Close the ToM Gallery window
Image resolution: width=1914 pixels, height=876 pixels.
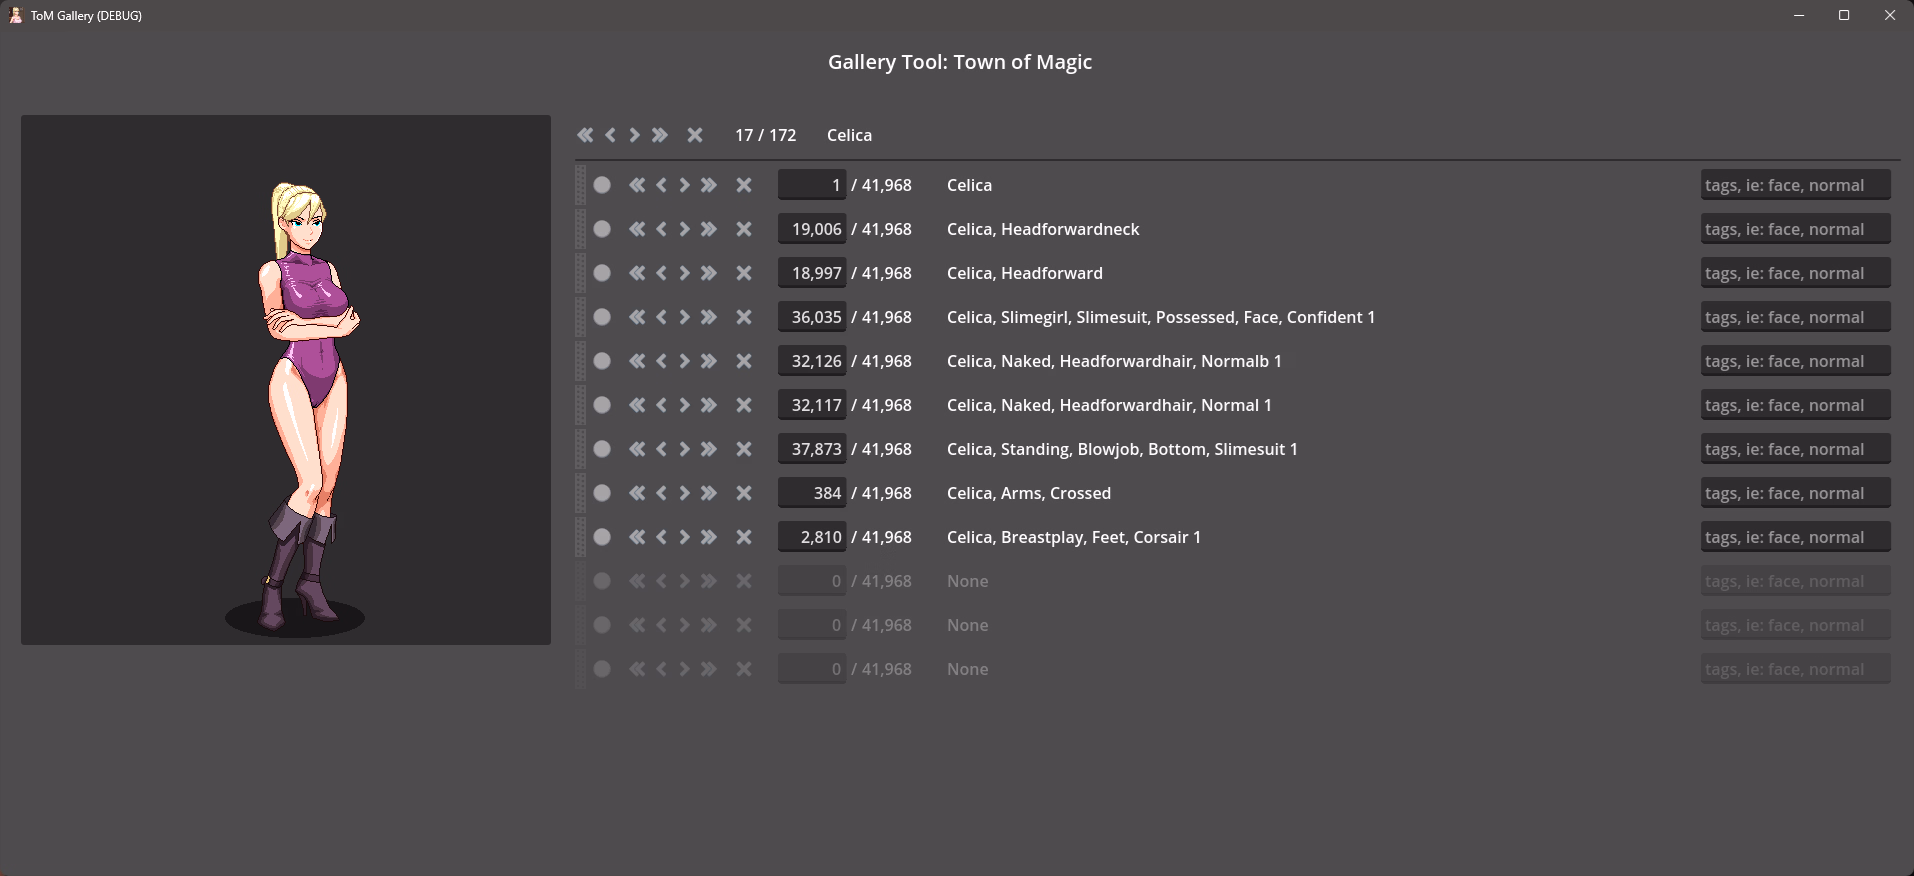1890,15
